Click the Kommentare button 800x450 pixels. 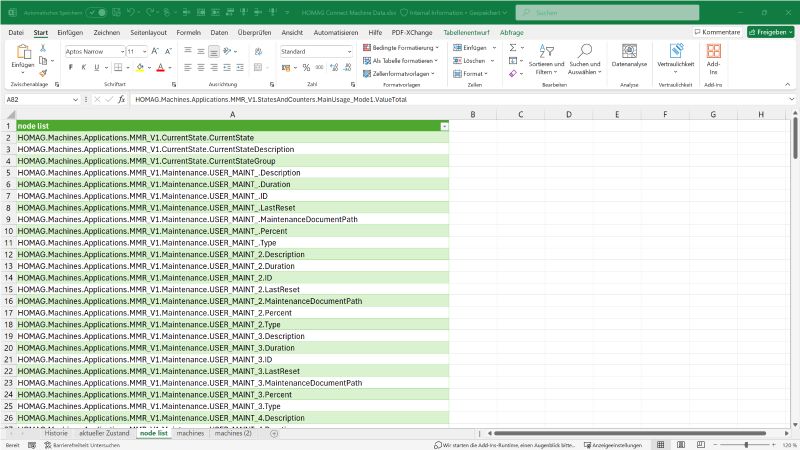pos(717,32)
